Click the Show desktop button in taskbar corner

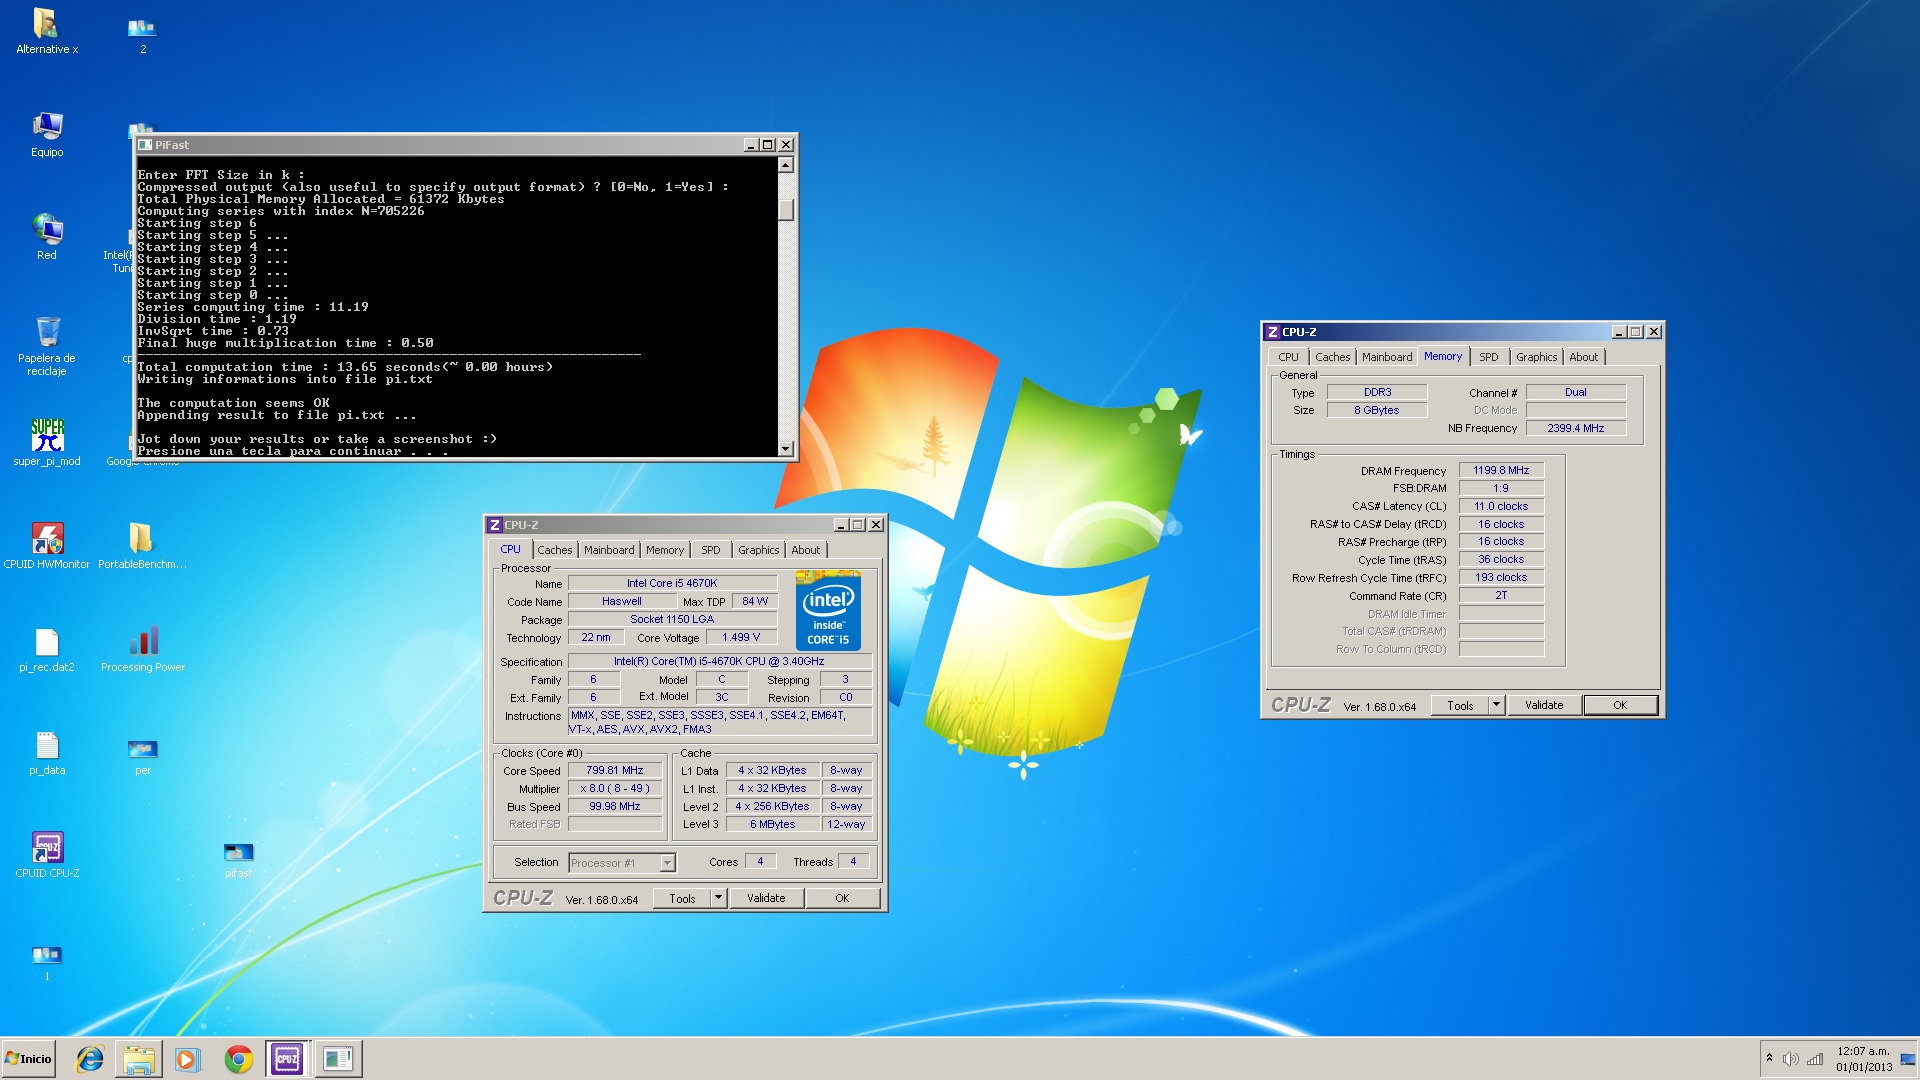1910,1059
